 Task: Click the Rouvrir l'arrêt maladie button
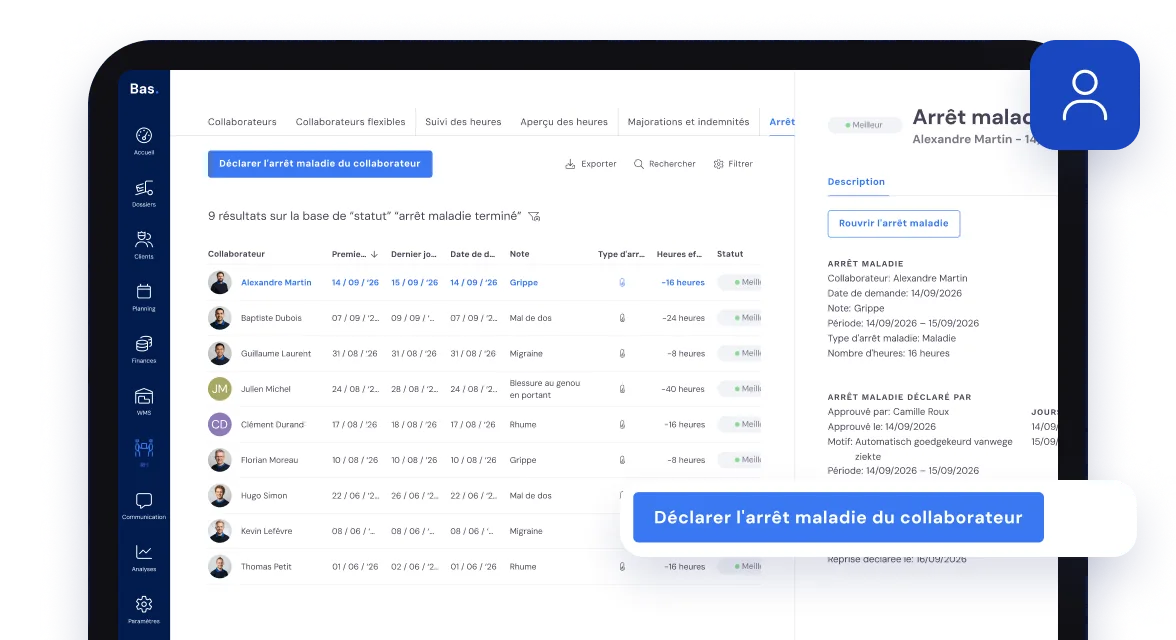pos(893,224)
